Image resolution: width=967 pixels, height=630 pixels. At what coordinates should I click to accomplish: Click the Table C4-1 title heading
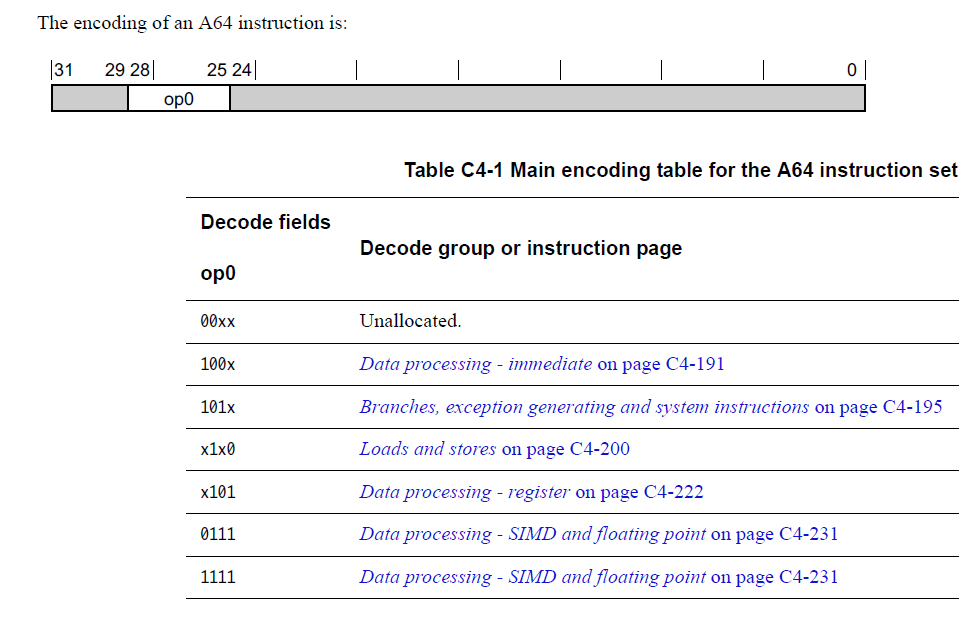(681, 170)
